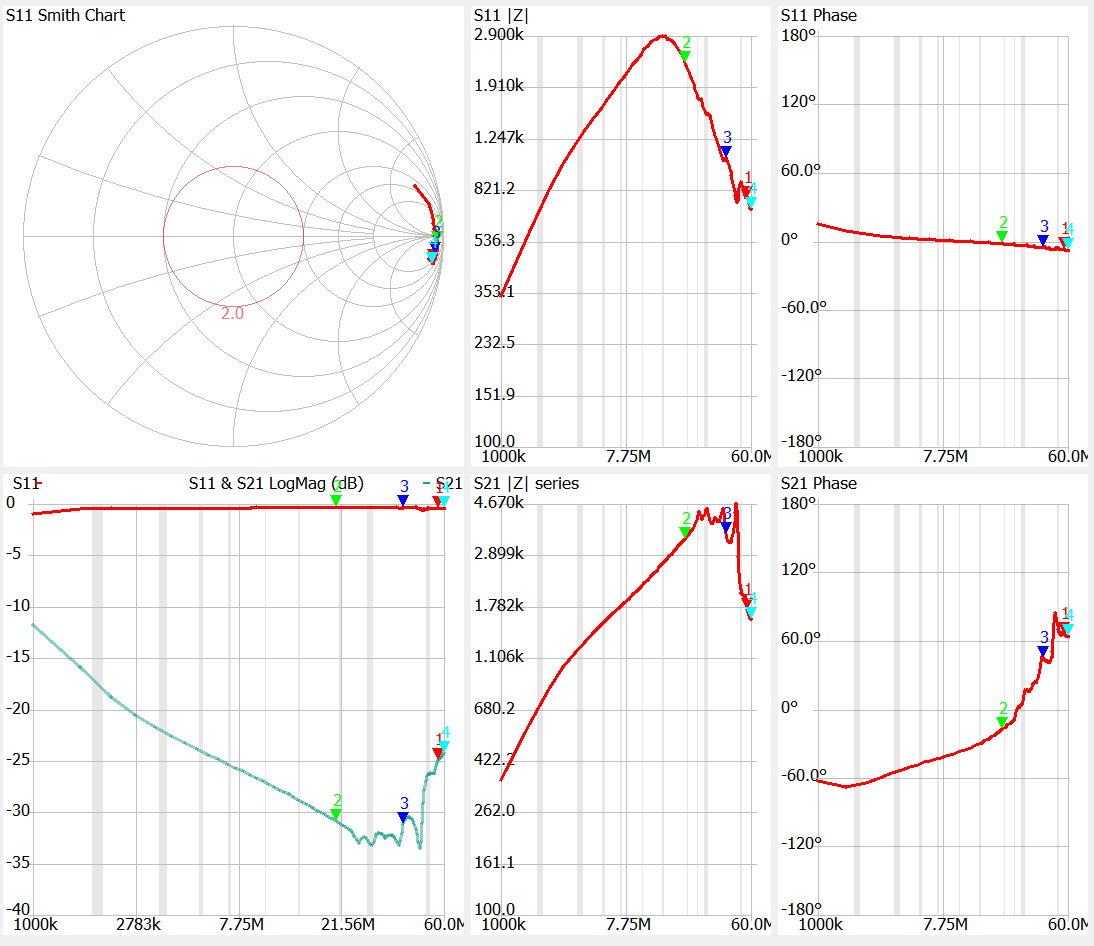Click green marker 2 on S21 |Z| series chart

pos(685,532)
